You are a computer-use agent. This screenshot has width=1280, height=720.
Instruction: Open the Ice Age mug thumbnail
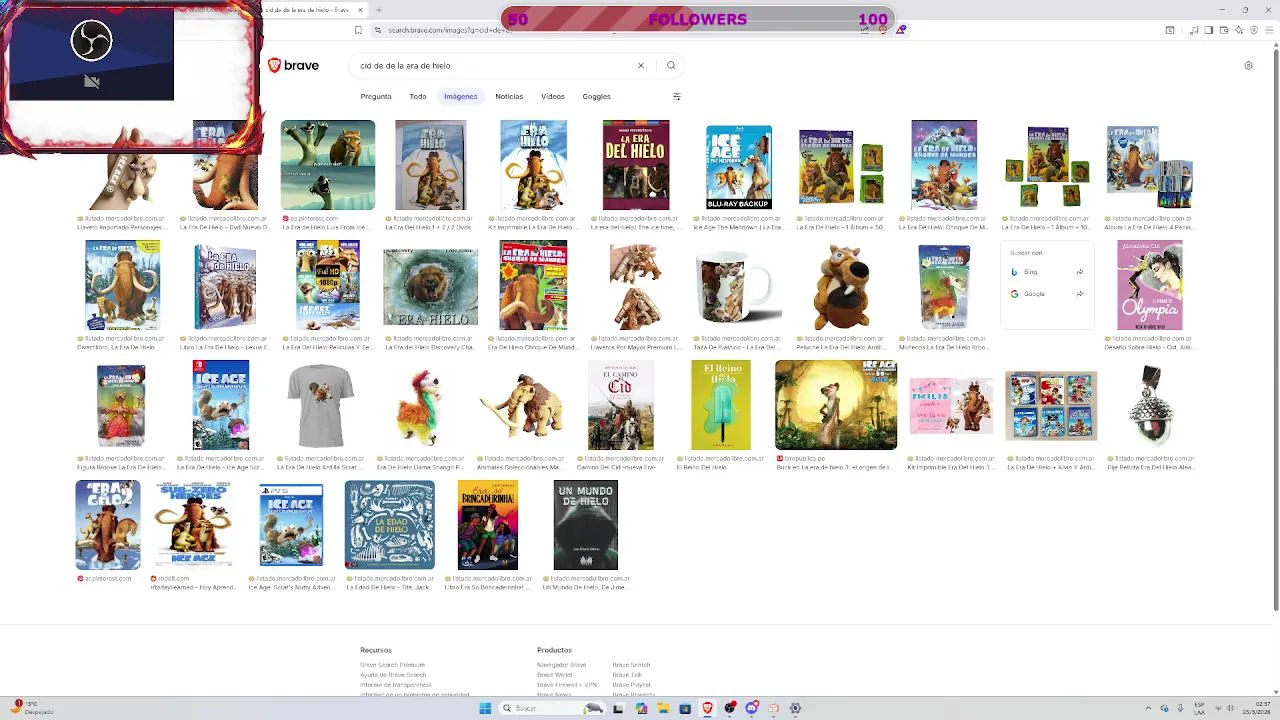737,288
